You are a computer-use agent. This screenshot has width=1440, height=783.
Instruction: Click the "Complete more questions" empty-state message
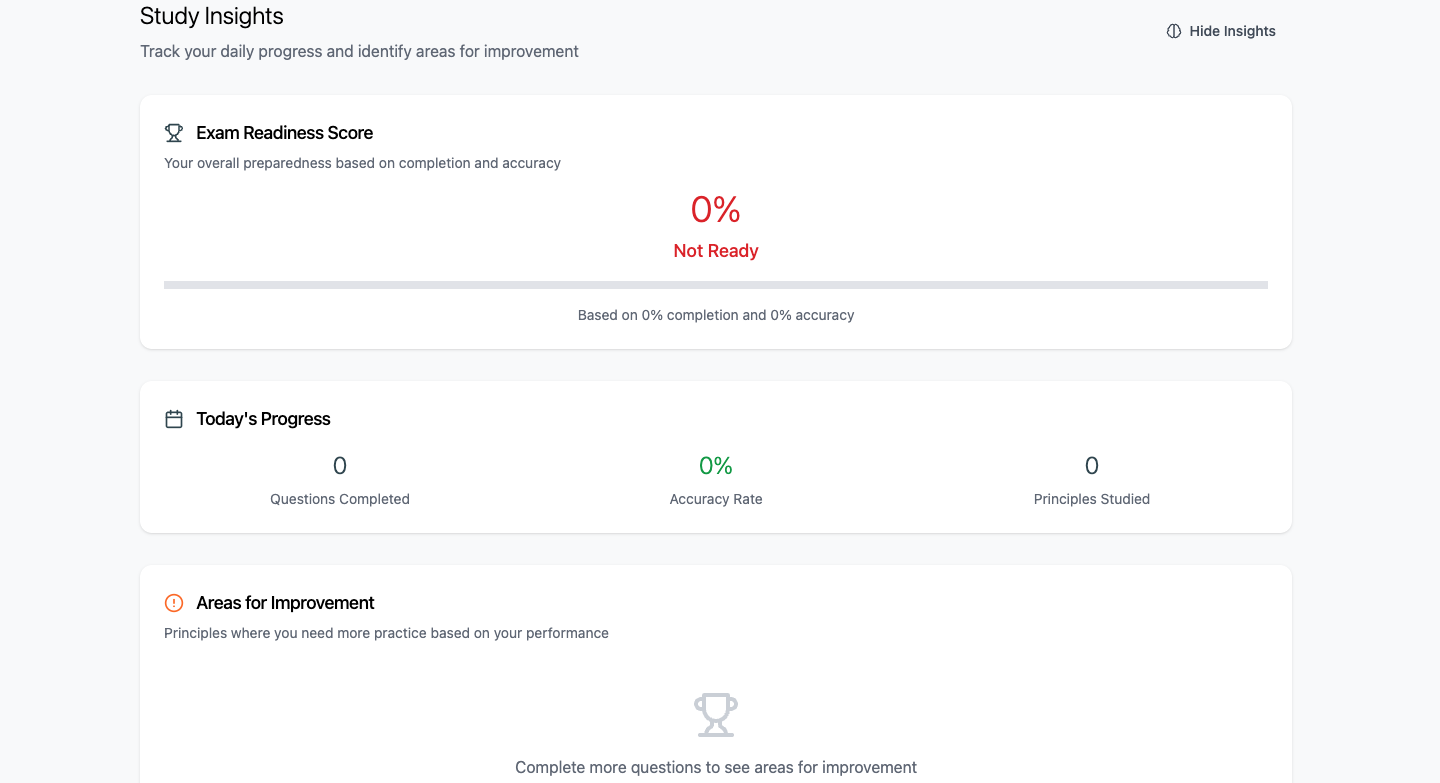pos(716,768)
